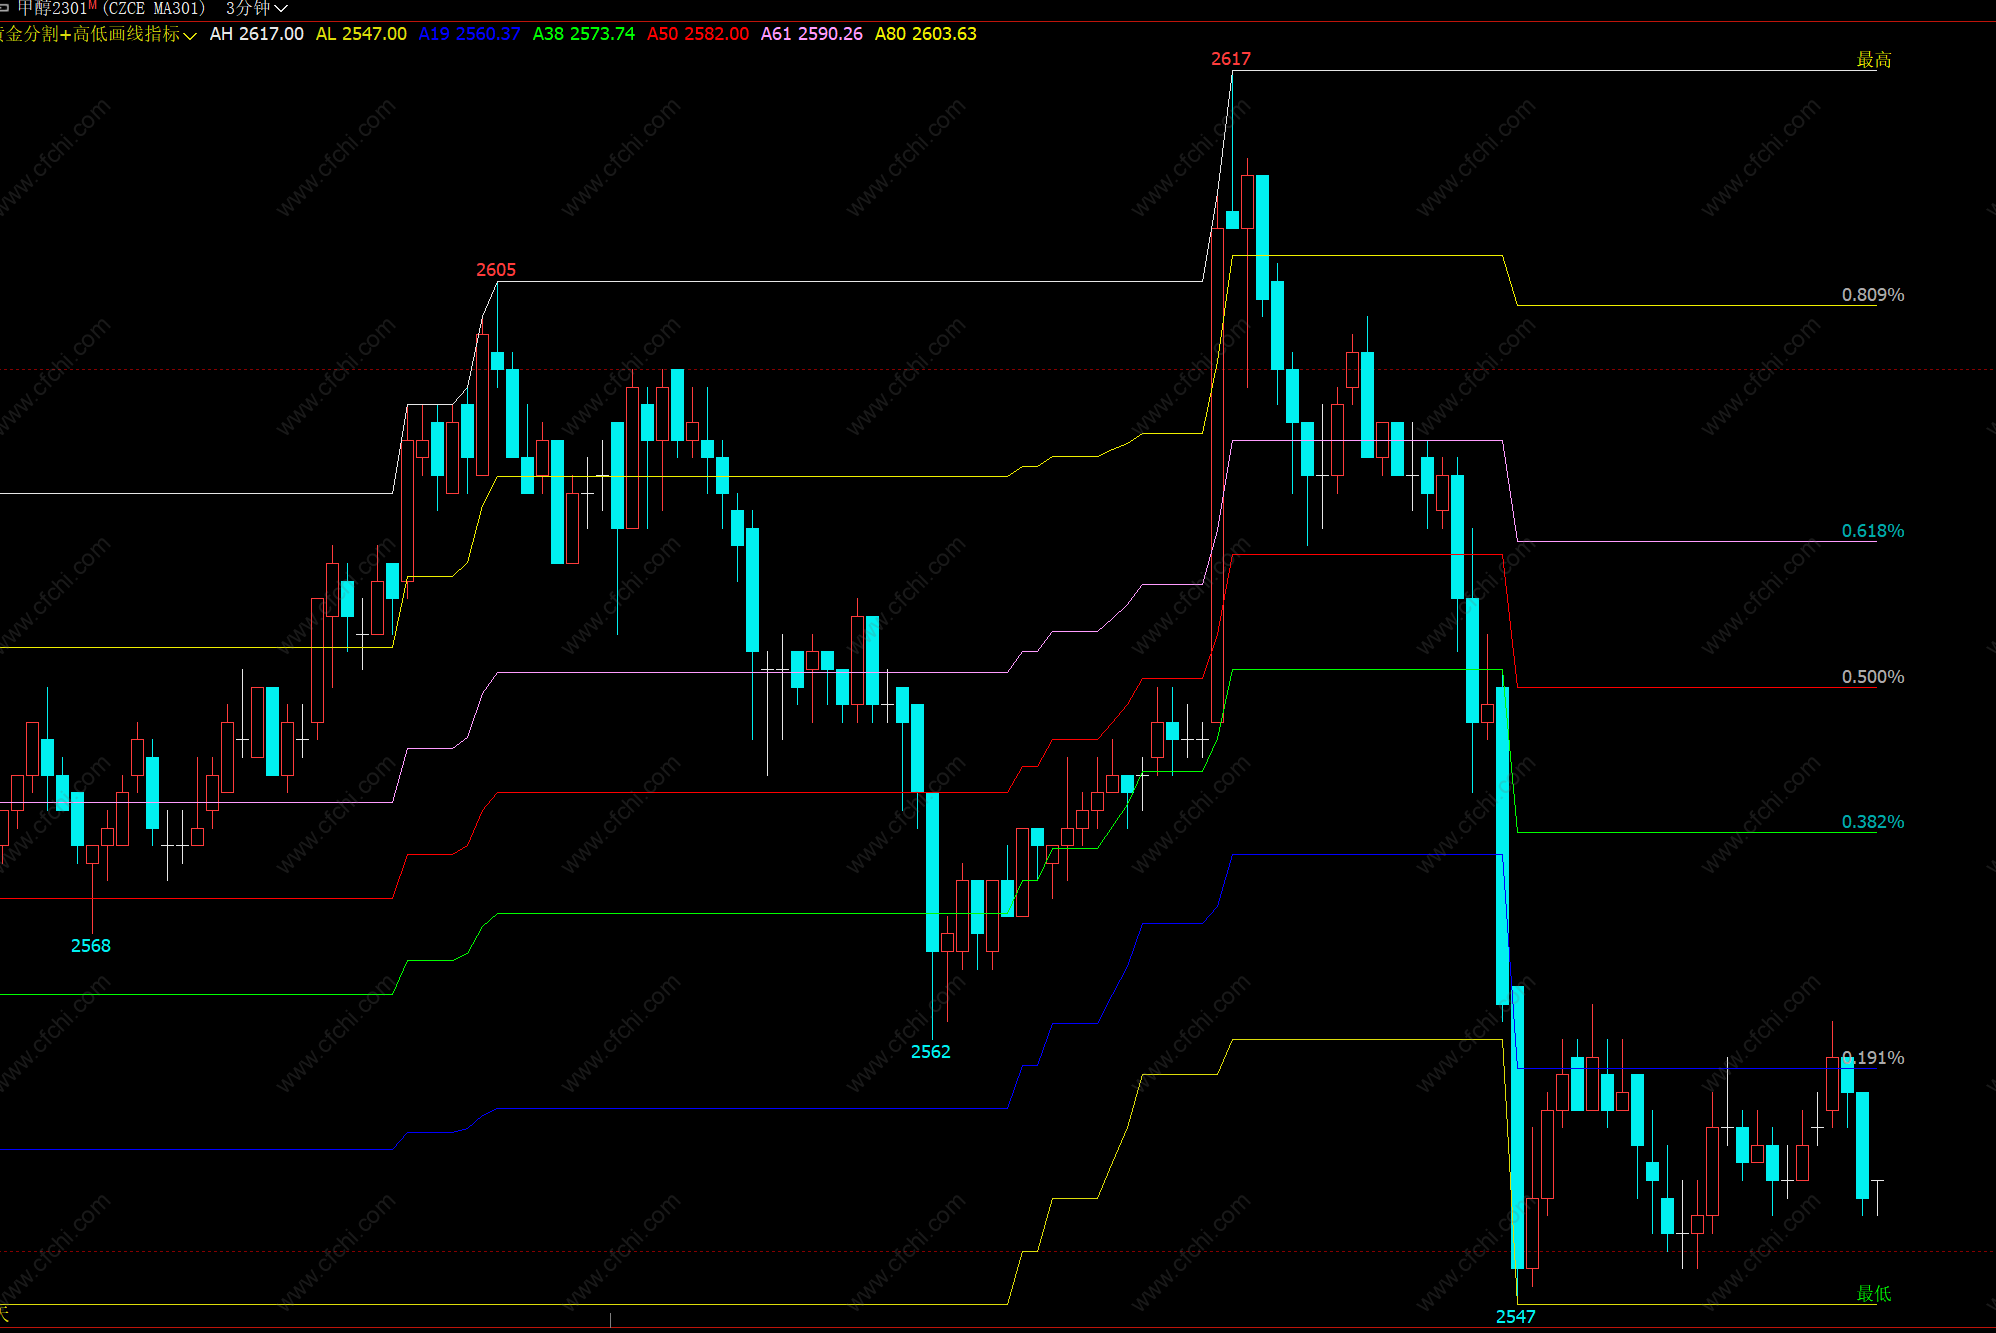Click the 2605 swing high label

point(495,270)
